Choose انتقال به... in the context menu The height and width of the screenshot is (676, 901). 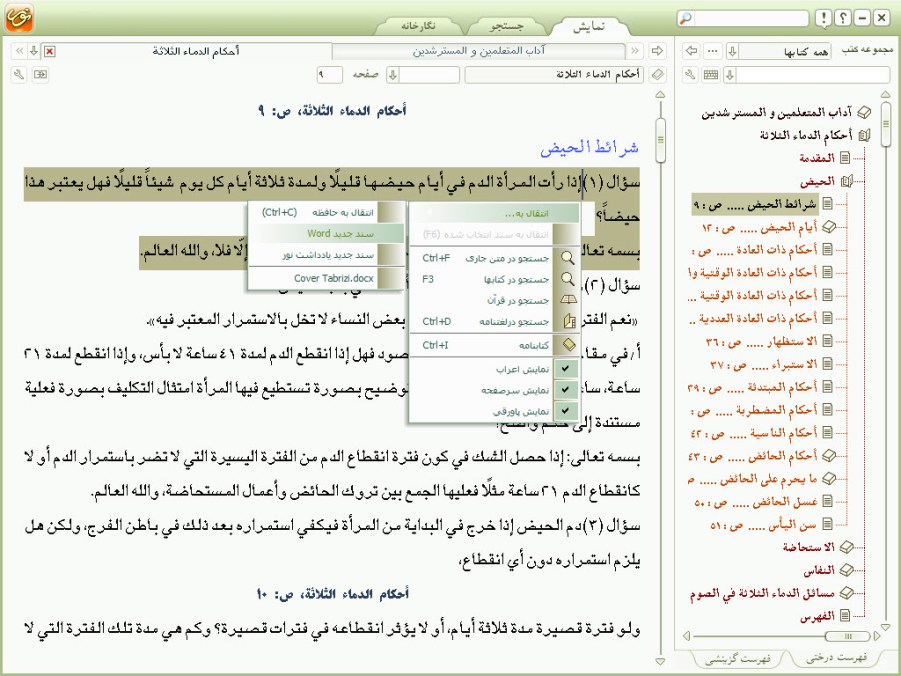click(495, 213)
